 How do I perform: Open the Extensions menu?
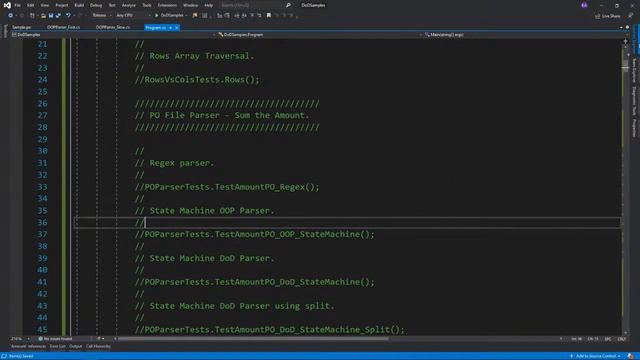pos(167,5)
